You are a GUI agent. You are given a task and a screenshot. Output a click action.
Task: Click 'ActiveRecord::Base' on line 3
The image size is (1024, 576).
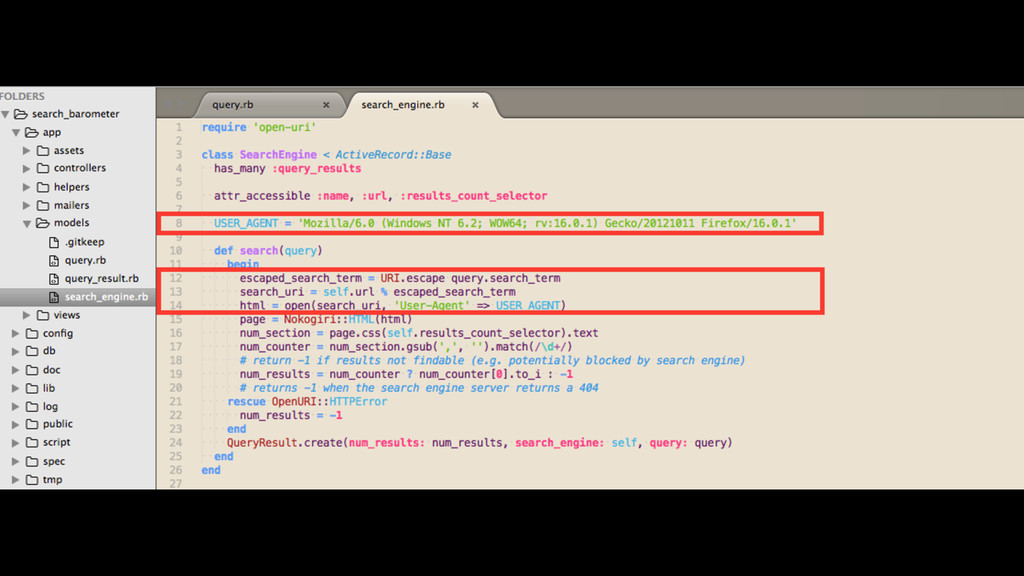coord(393,155)
